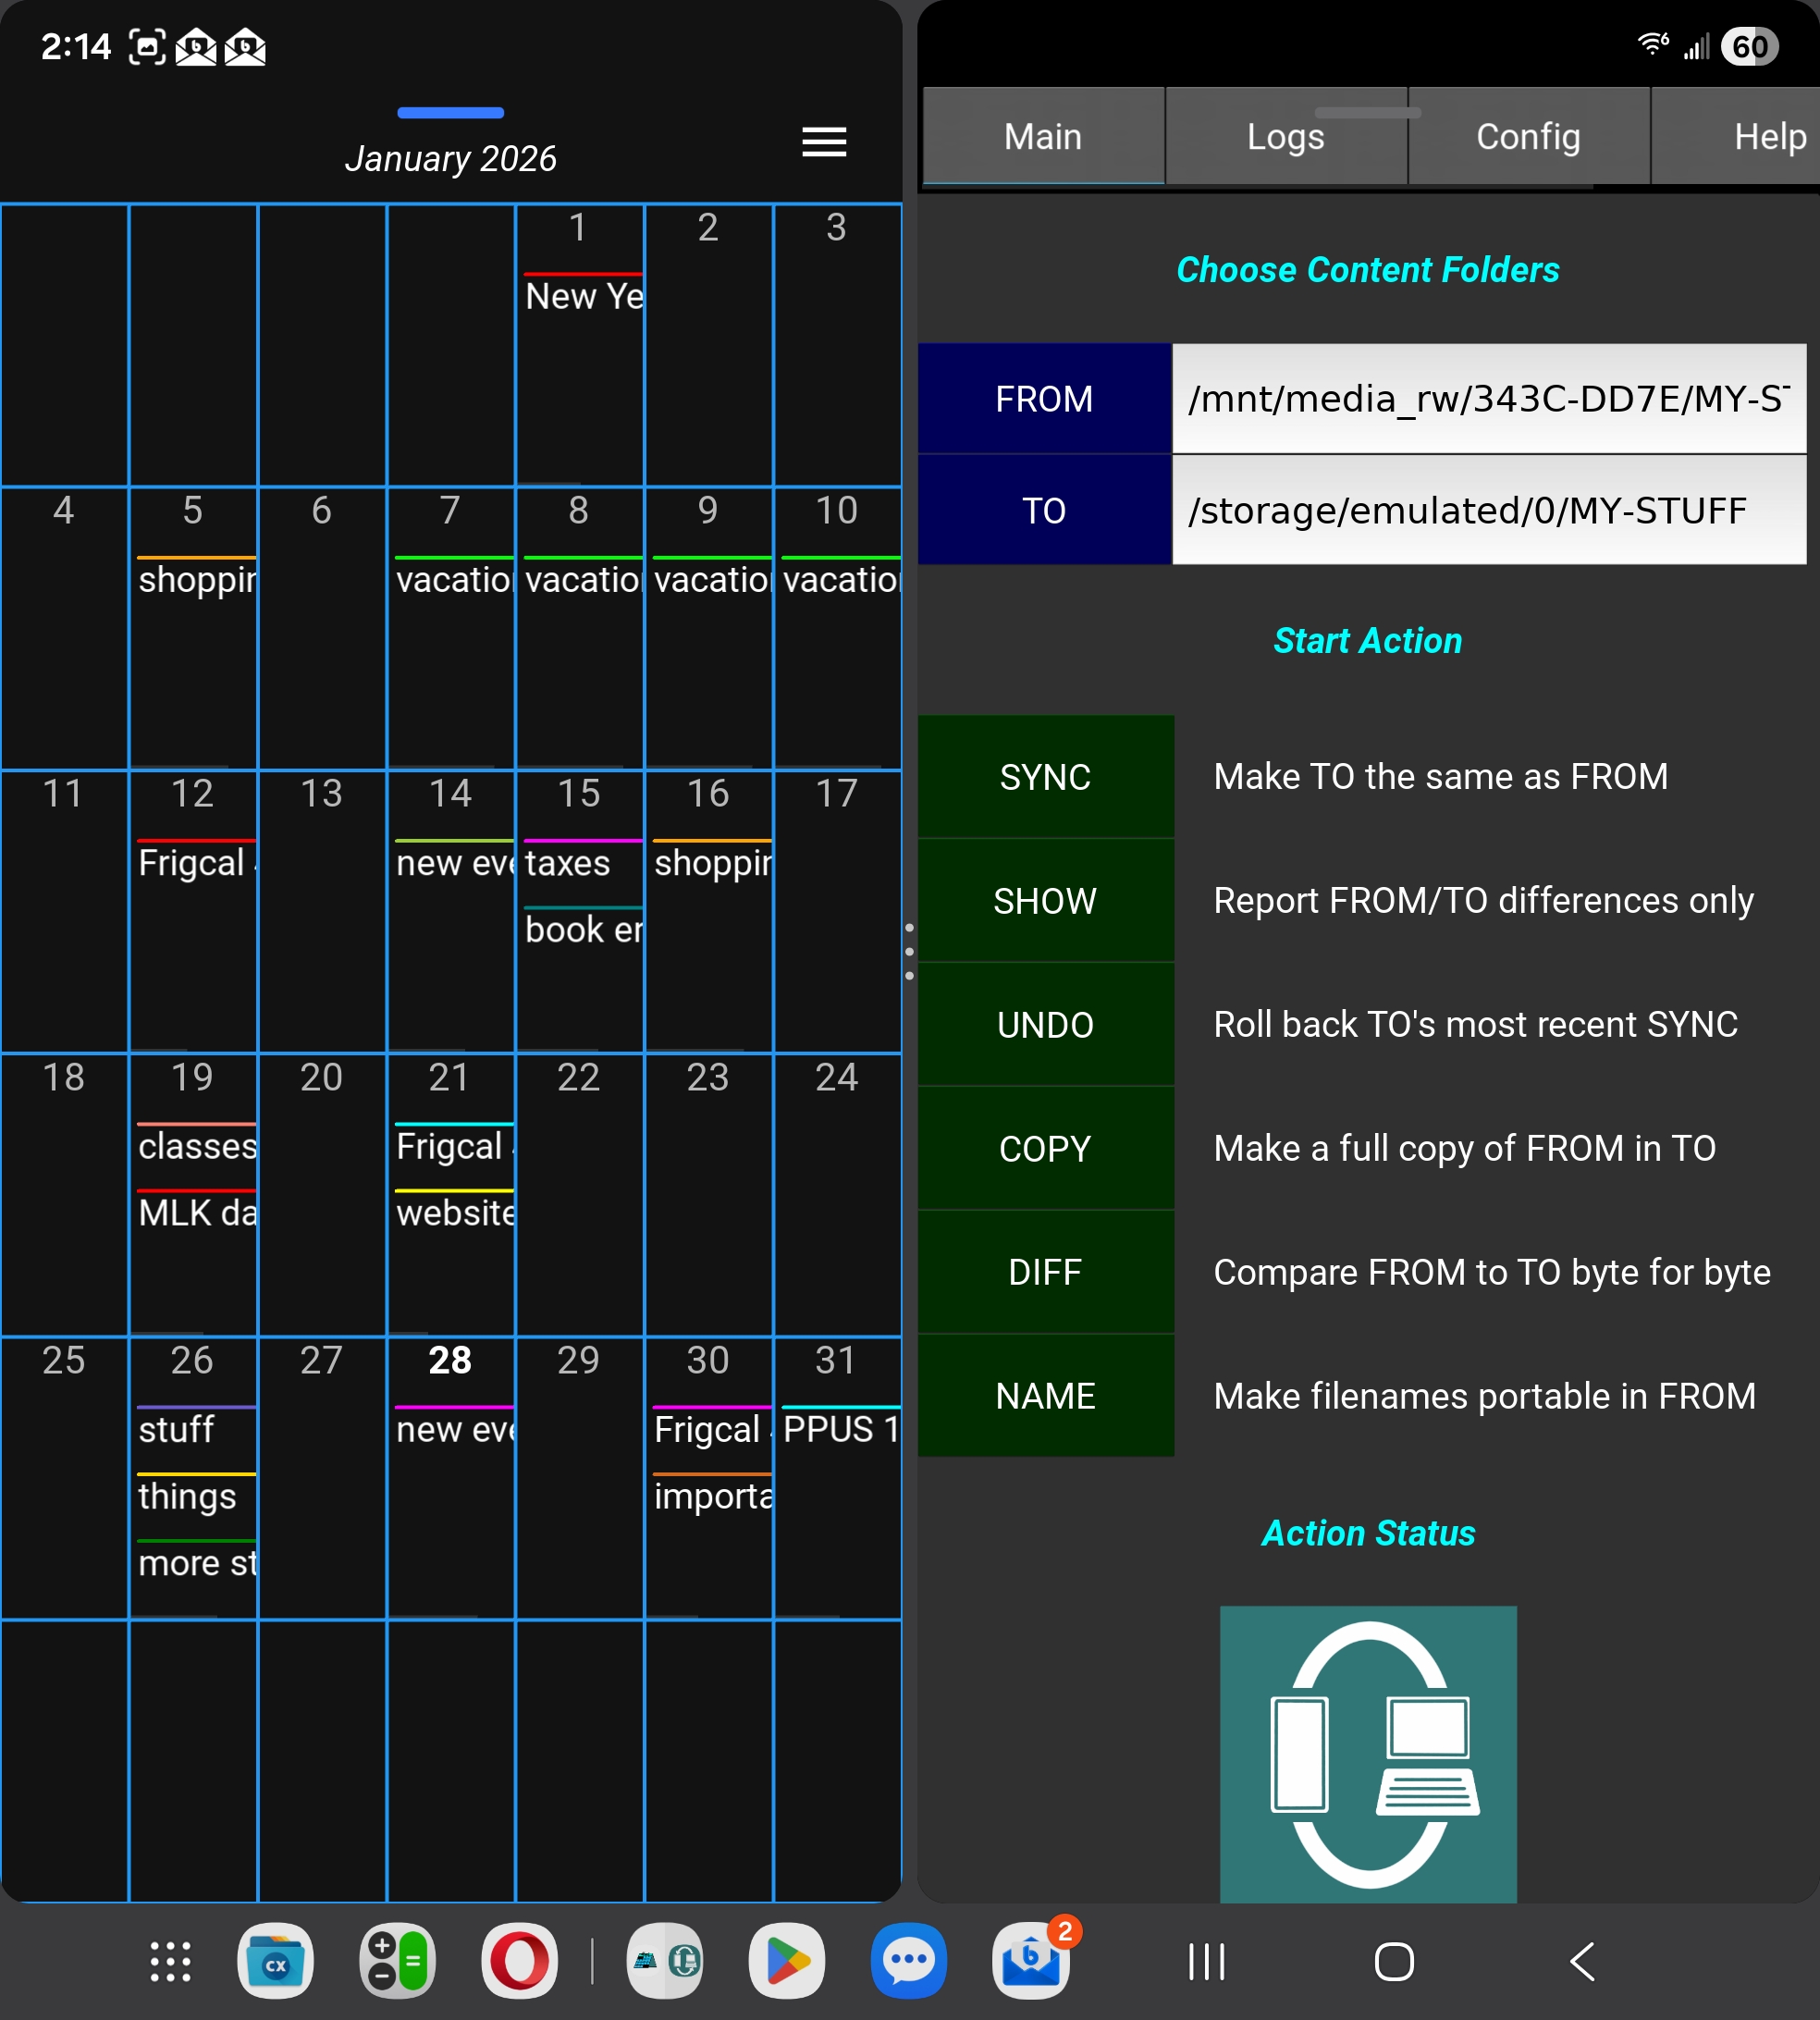Viewport: 1820px width, 2020px height.
Task: Open the calculator dock app
Action: point(397,1961)
